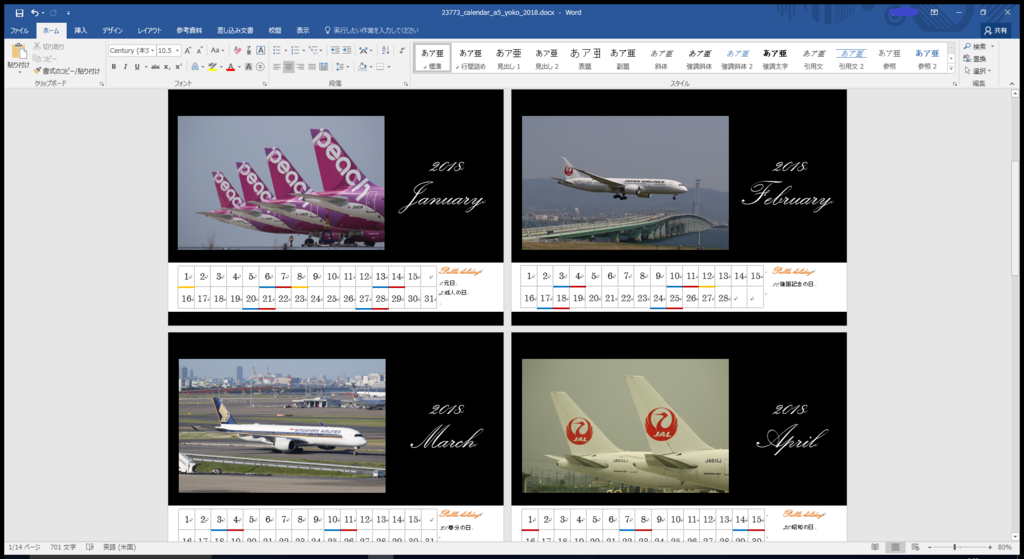Toggle Bold formatting

pos(114,67)
